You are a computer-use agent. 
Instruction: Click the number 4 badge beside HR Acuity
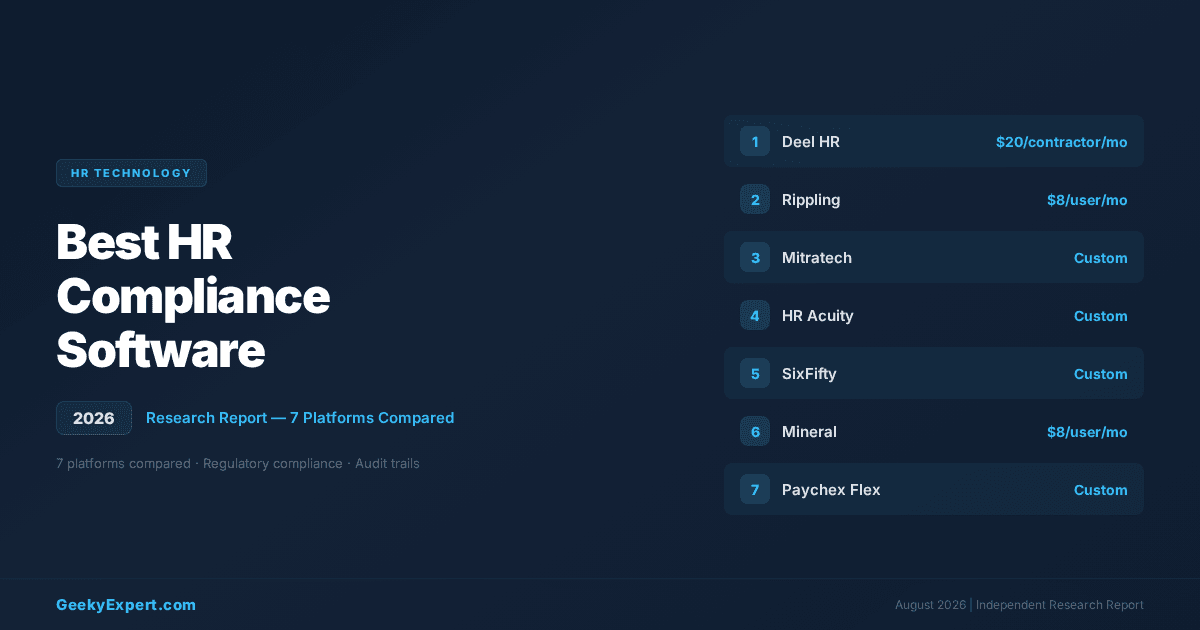coord(755,315)
